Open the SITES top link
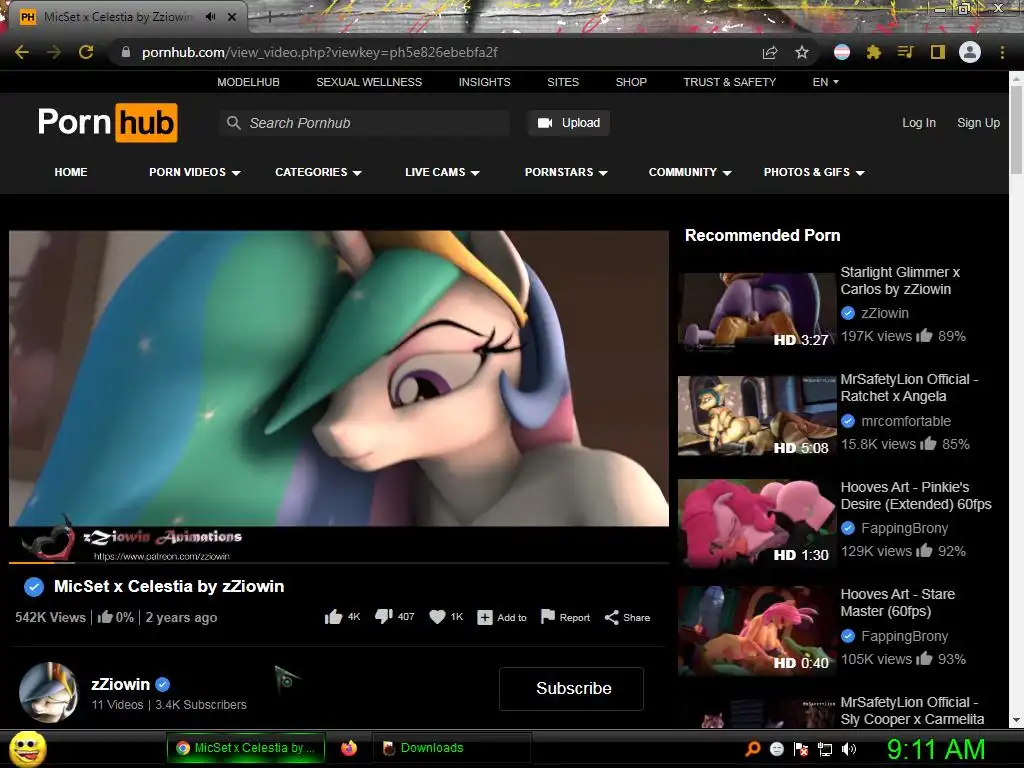Image resolution: width=1024 pixels, height=768 pixels. (563, 82)
